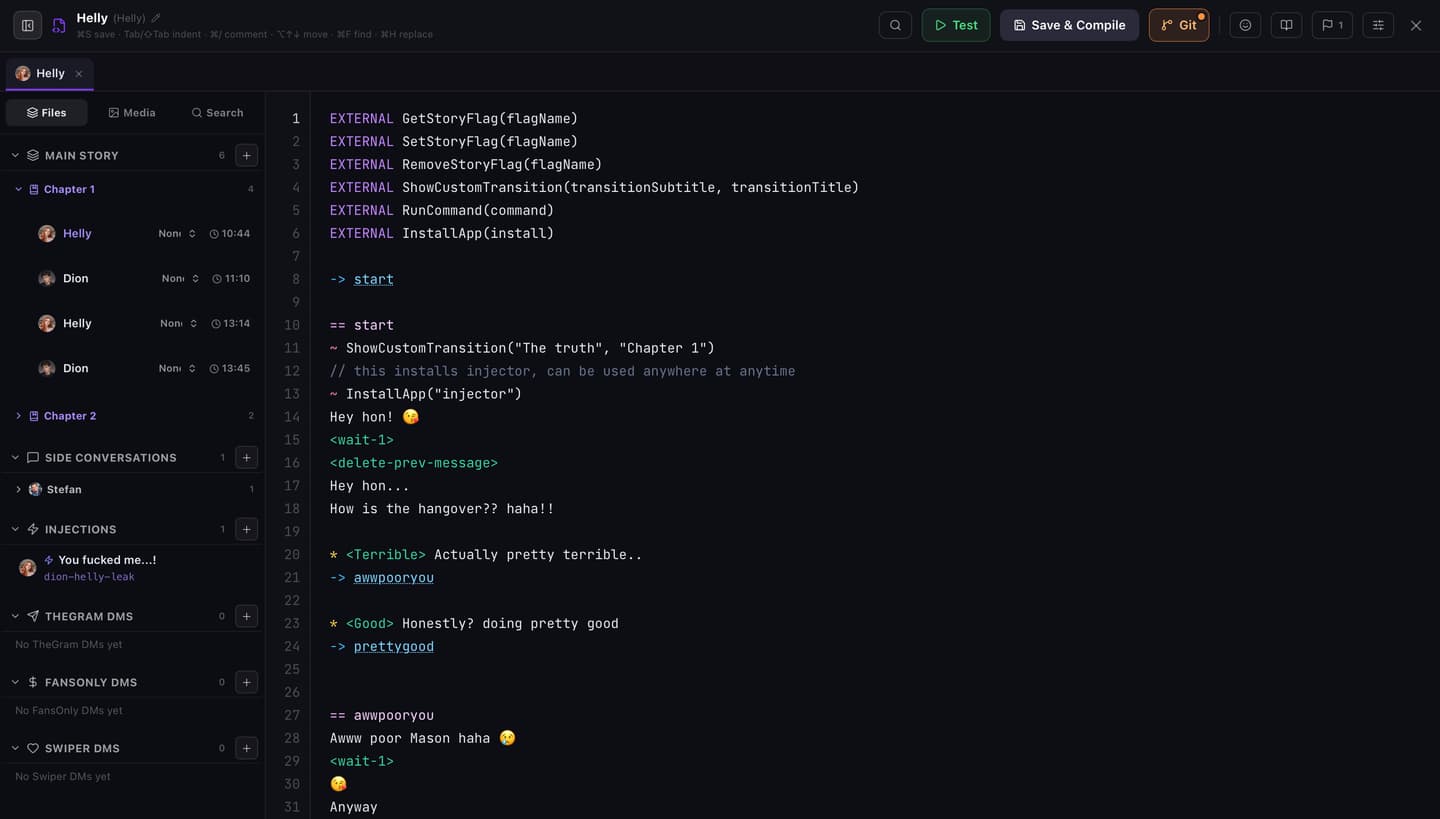Image resolution: width=1440 pixels, height=819 pixels.
Task: Collapse the Main Story section
Action: tap(15, 155)
